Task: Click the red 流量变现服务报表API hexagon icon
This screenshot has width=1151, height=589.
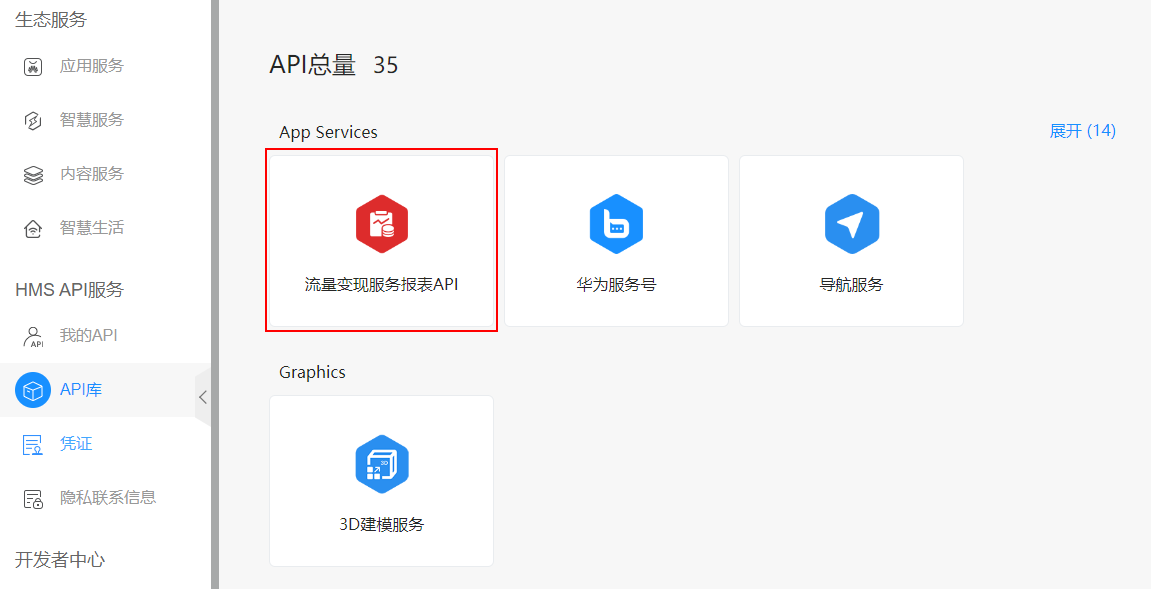Action: pos(382,224)
